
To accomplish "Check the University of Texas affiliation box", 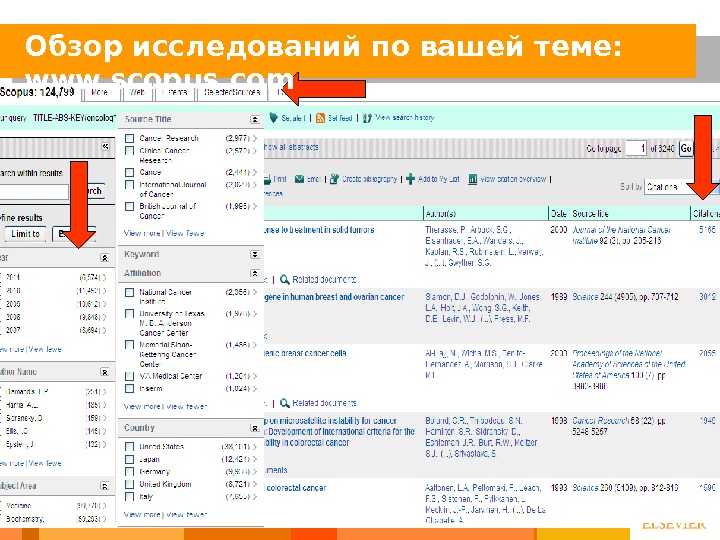I will pyautogui.click(x=129, y=314).
